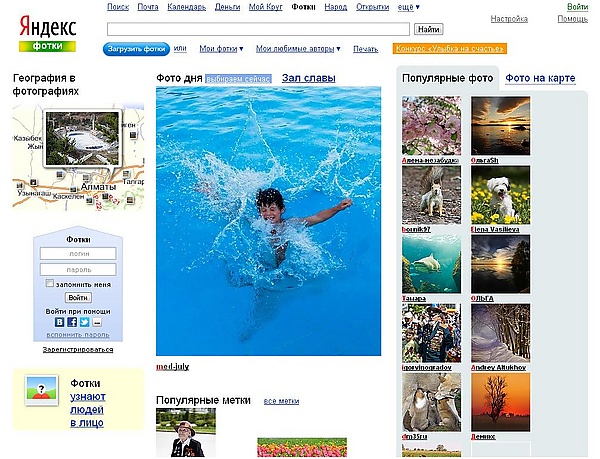Click photo marker near Алматы on map
The image size is (600, 459).
point(86,177)
